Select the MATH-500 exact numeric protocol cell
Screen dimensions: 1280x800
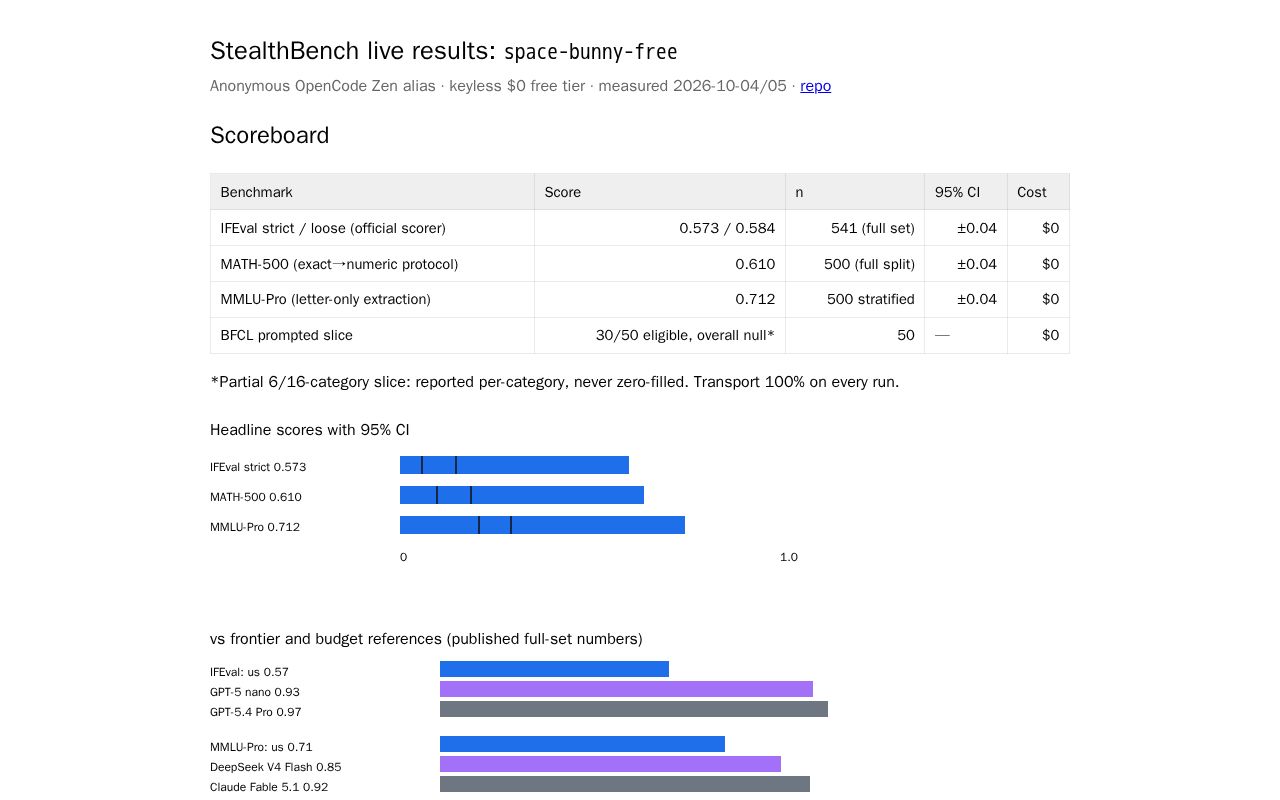point(372,264)
